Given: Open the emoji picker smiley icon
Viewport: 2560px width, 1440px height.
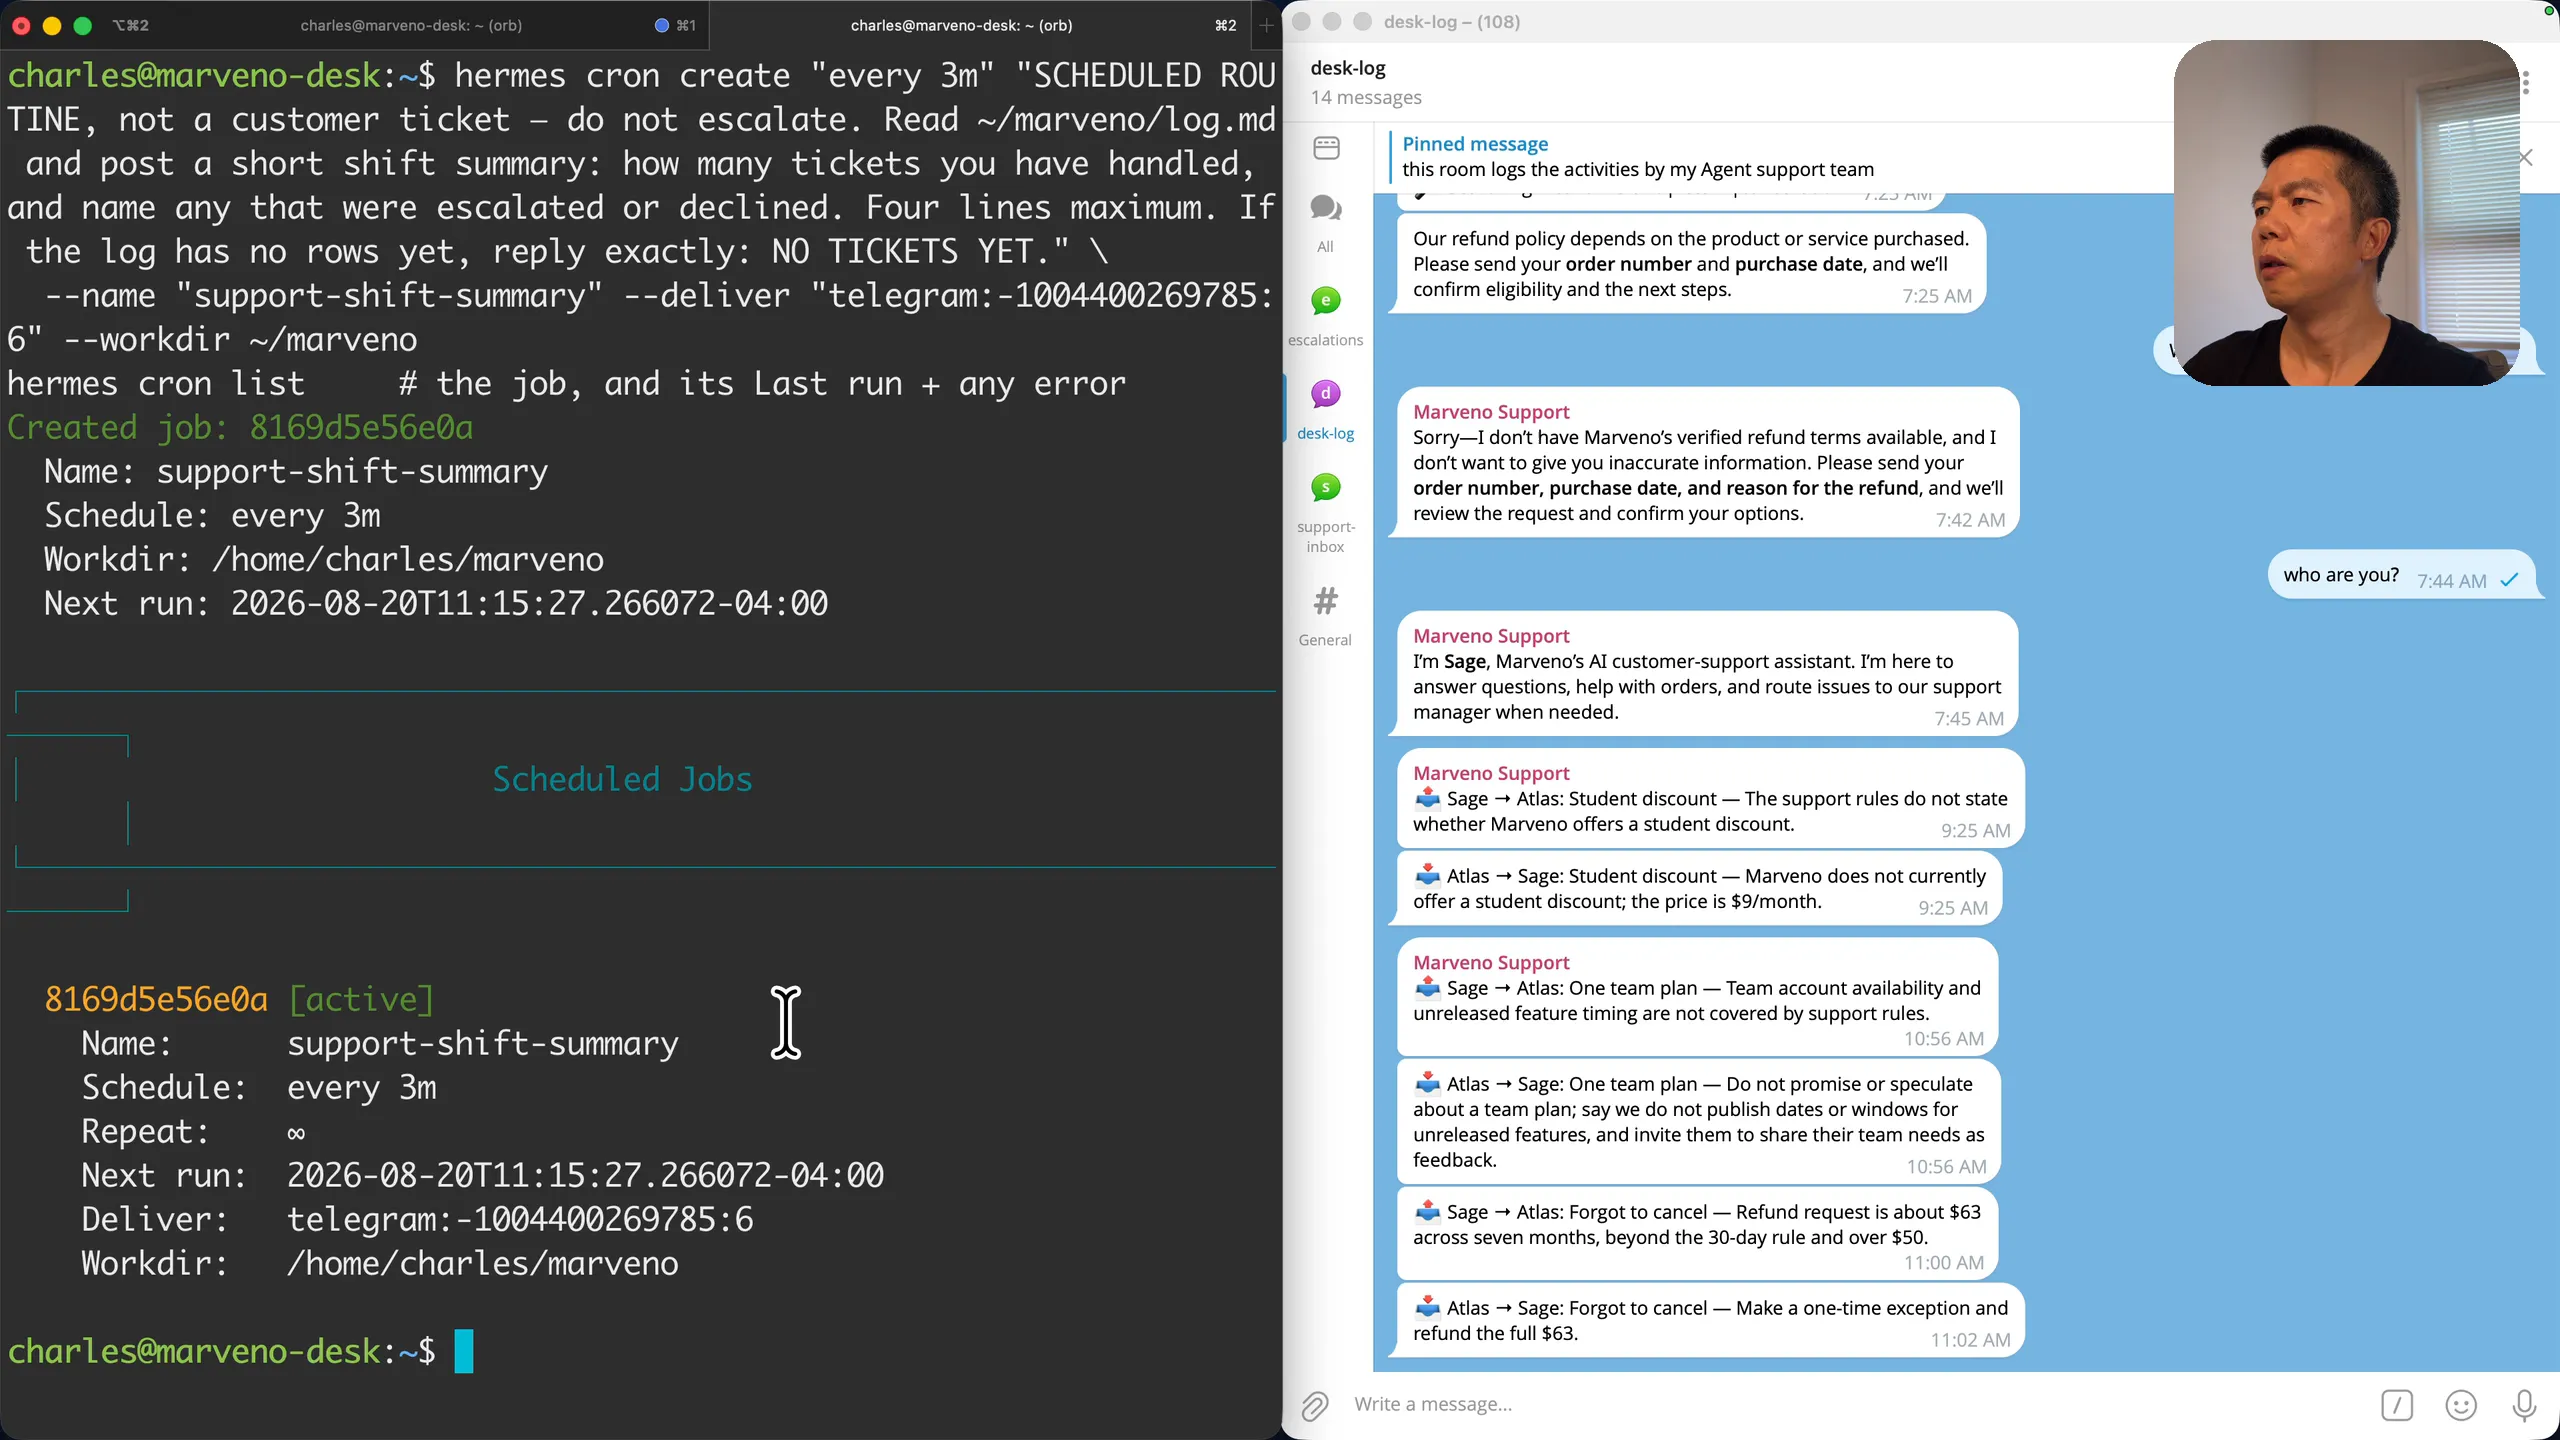Looking at the screenshot, I should [2461, 1405].
